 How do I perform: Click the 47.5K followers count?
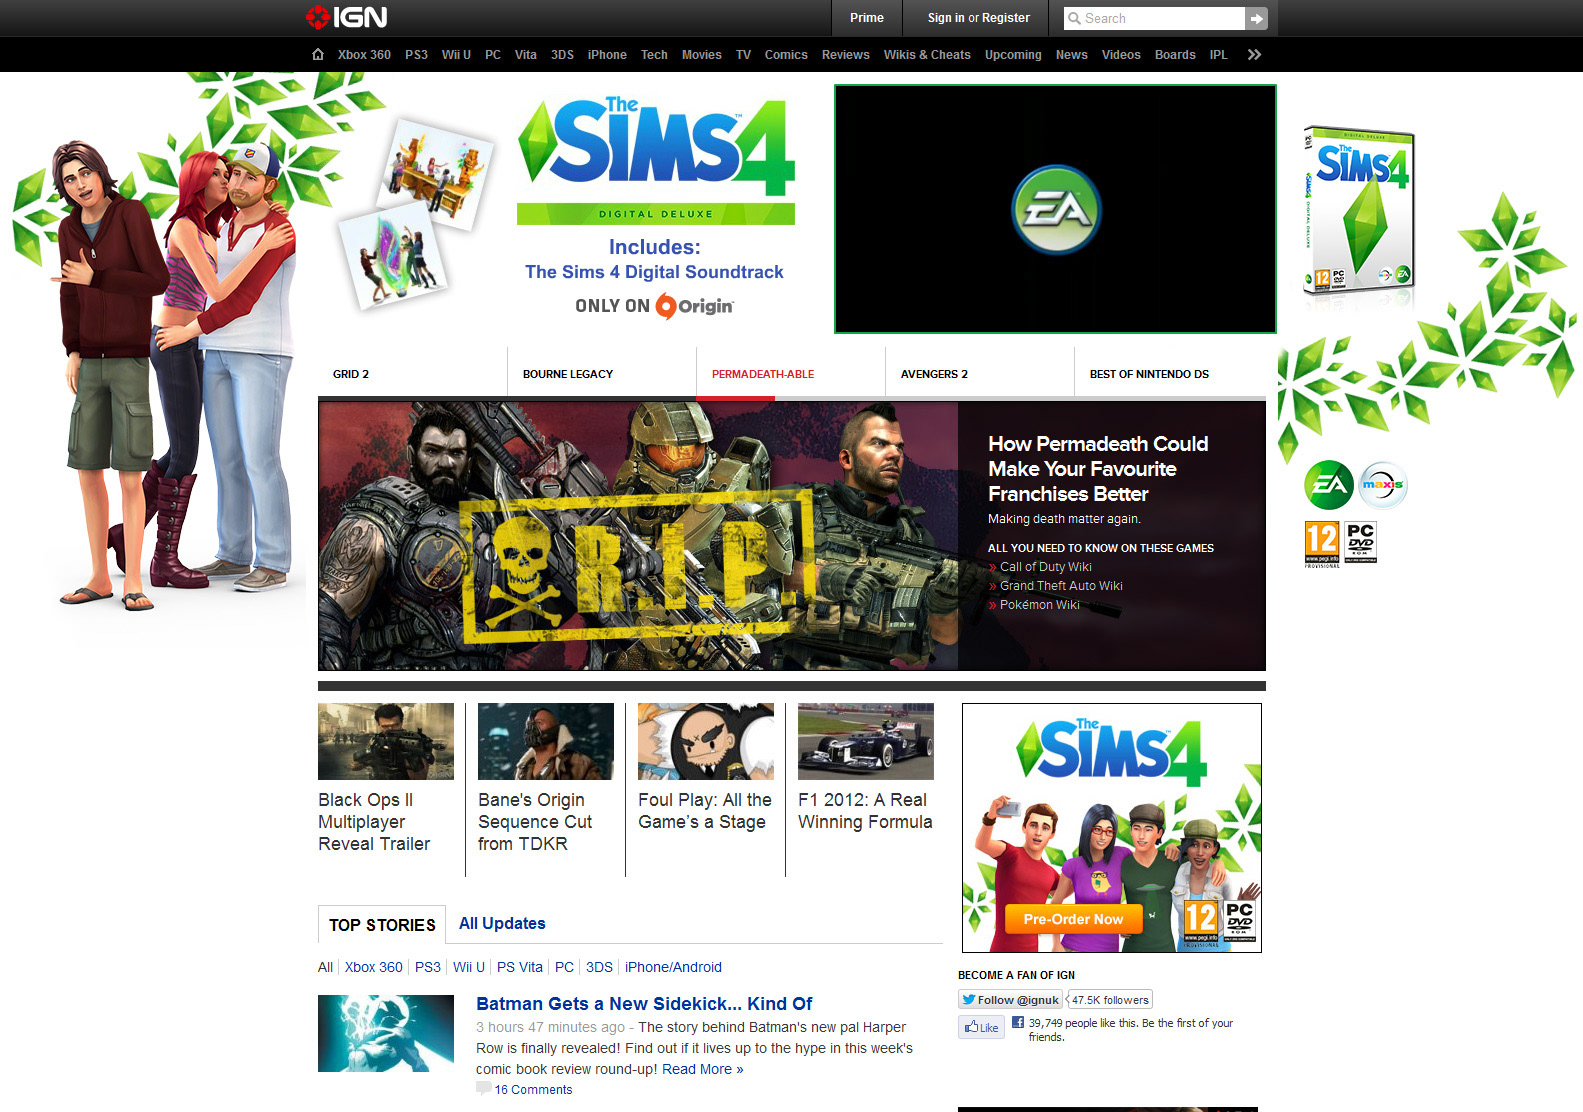1110,1000
